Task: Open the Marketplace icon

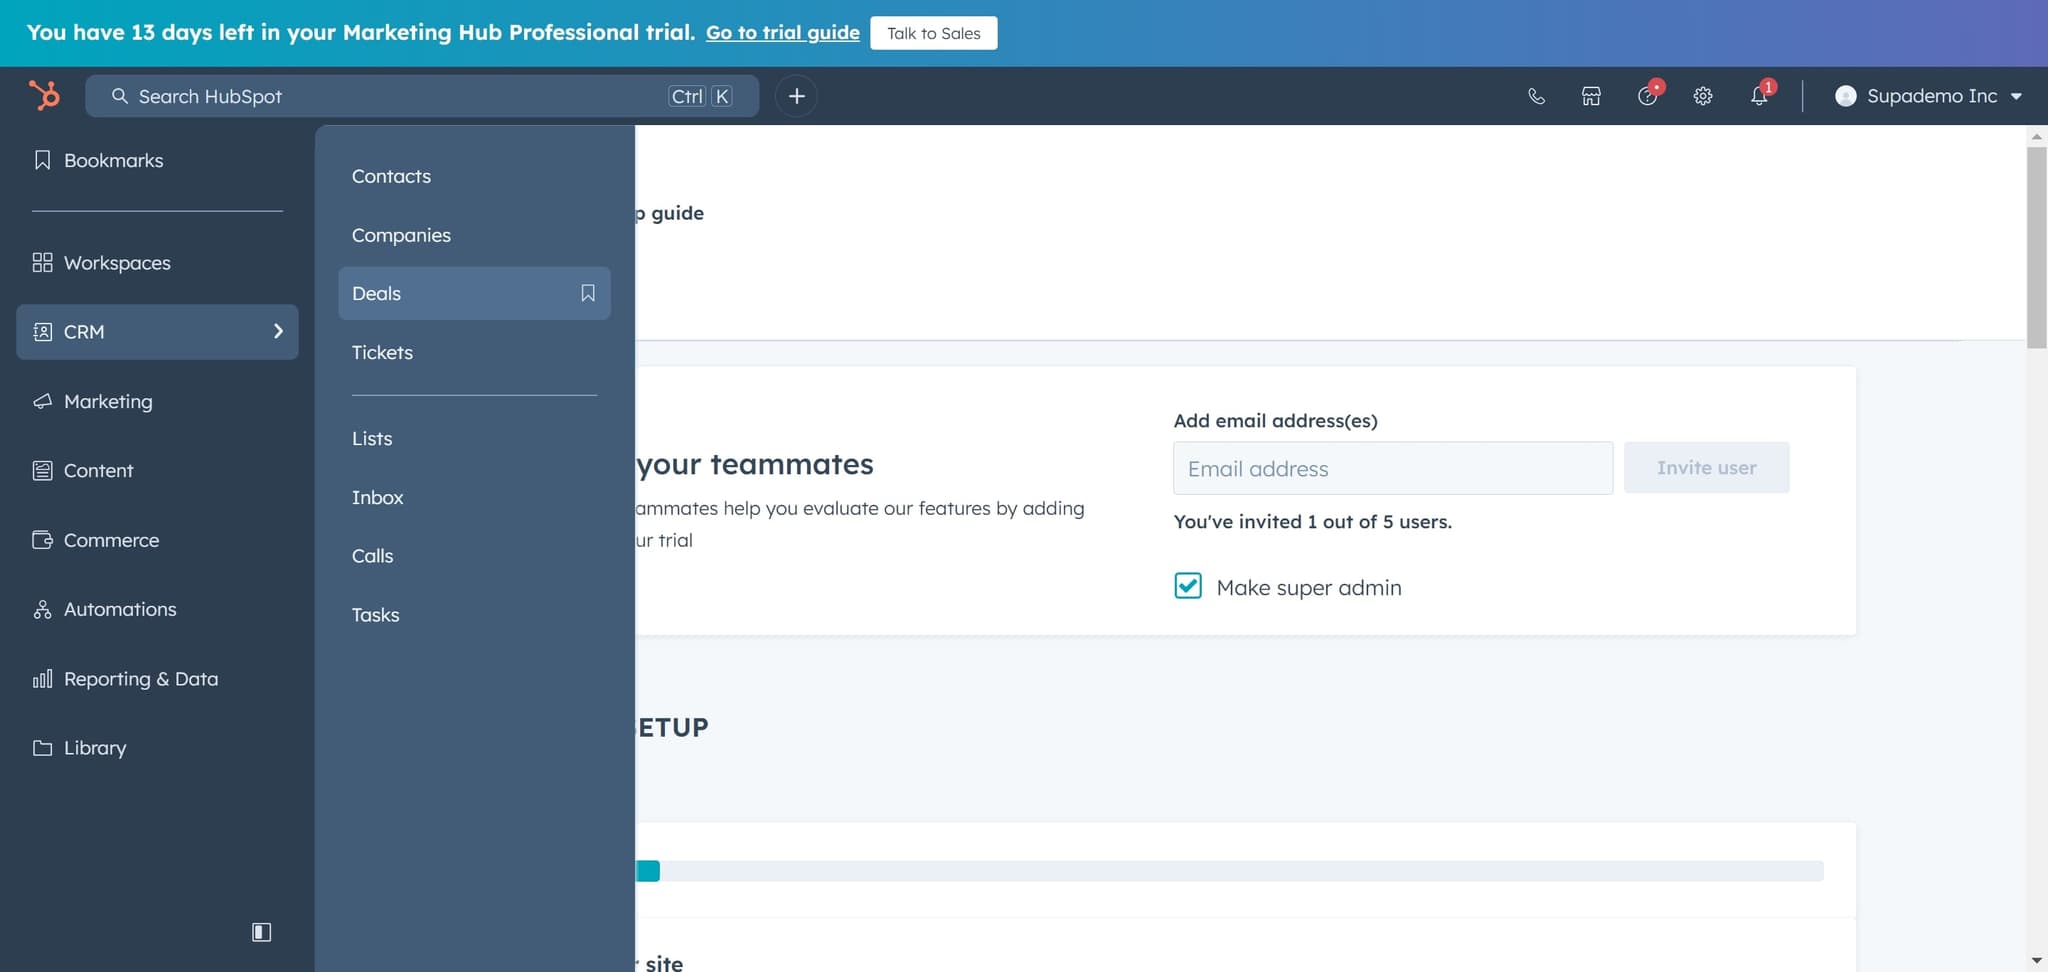Action: point(1590,95)
